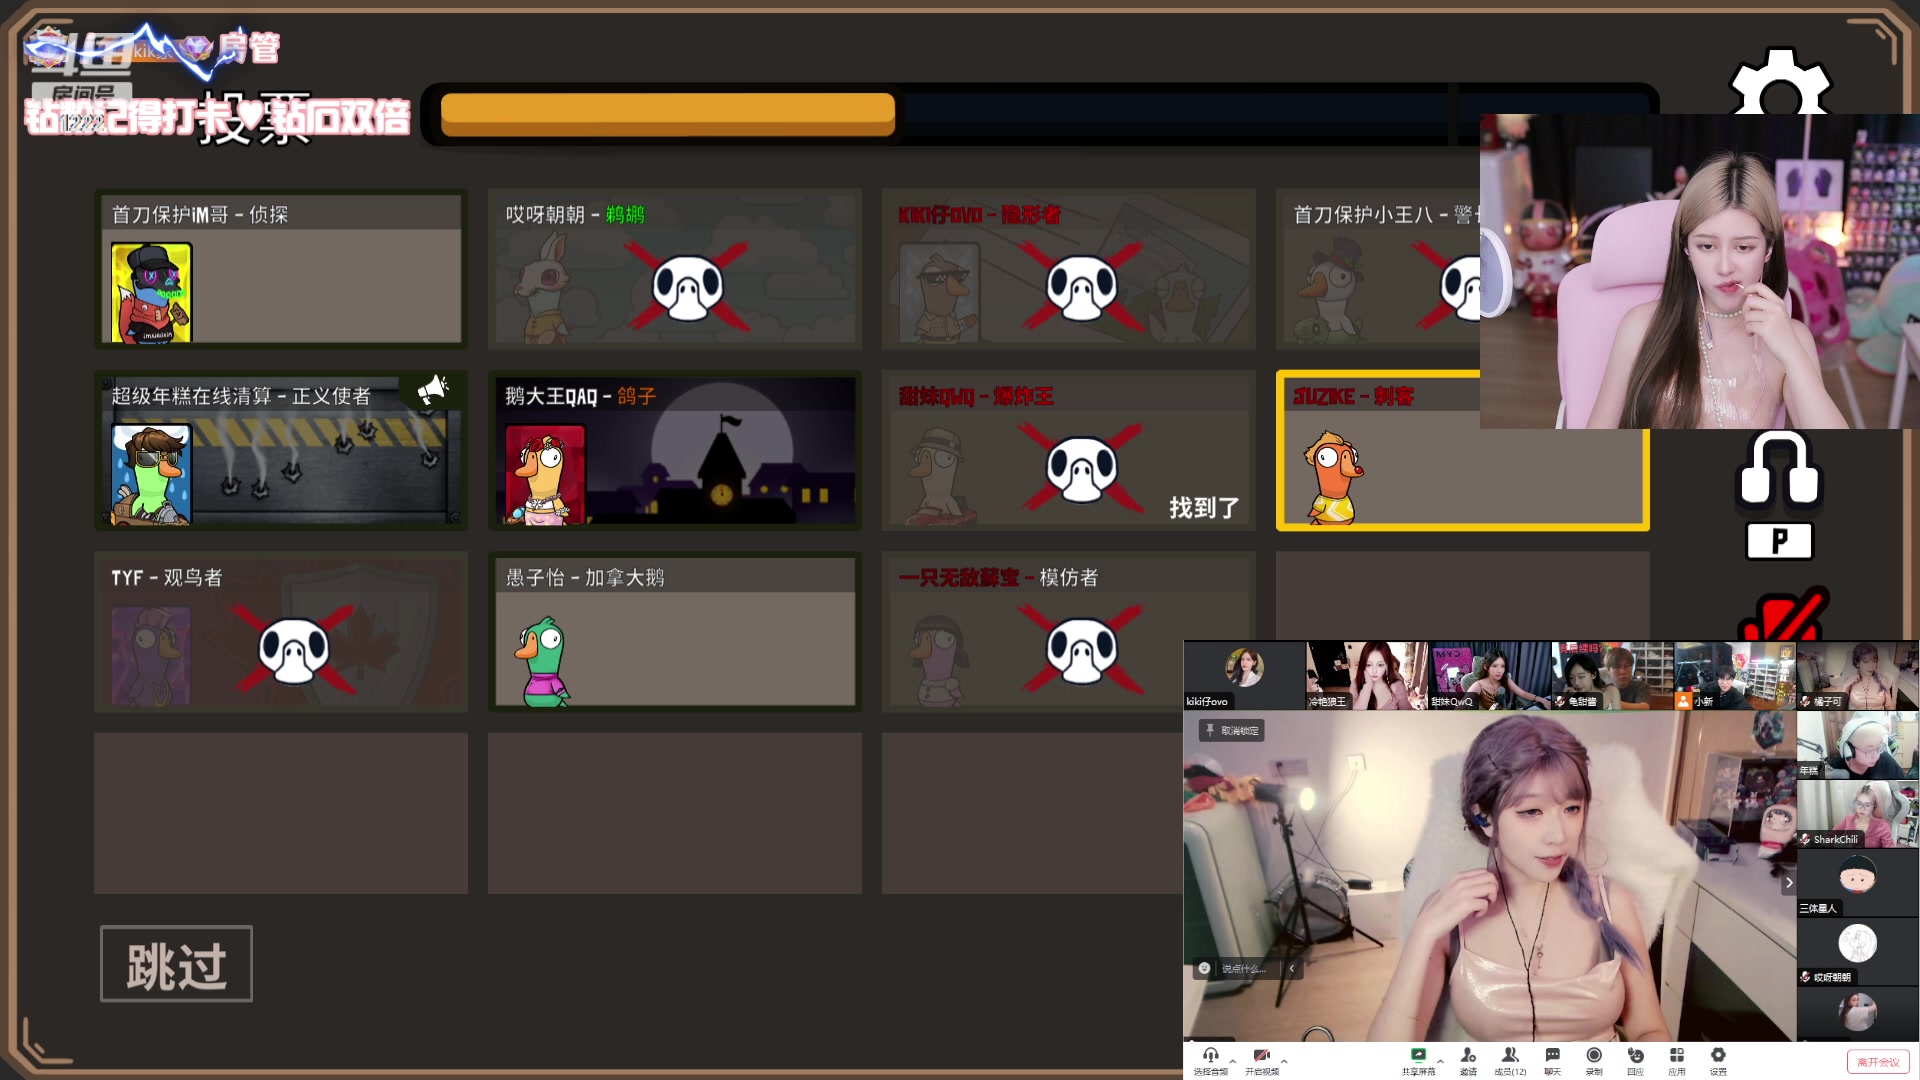Viewport: 1920px width, 1080px height.
Task: Toggle the P push-to-talk key indicator
Action: click(x=1779, y=542)
